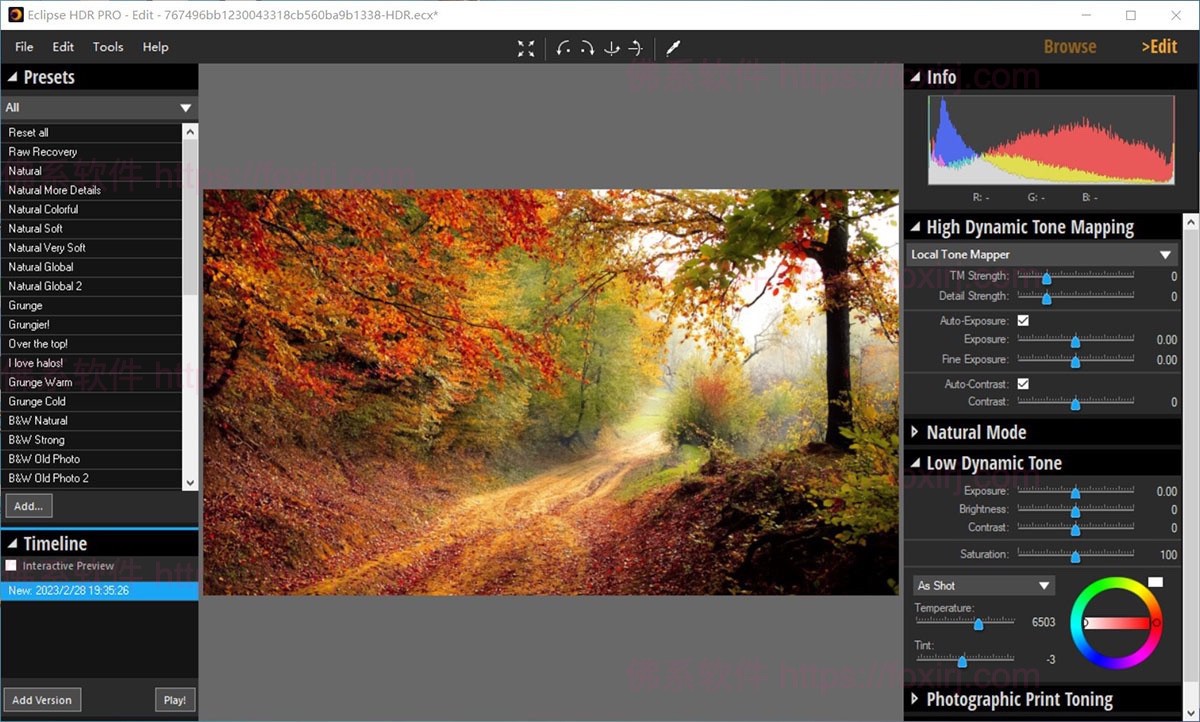Toggle Auto-Exposure checkbox
Screen dimensions: 1200x722
1022,320
